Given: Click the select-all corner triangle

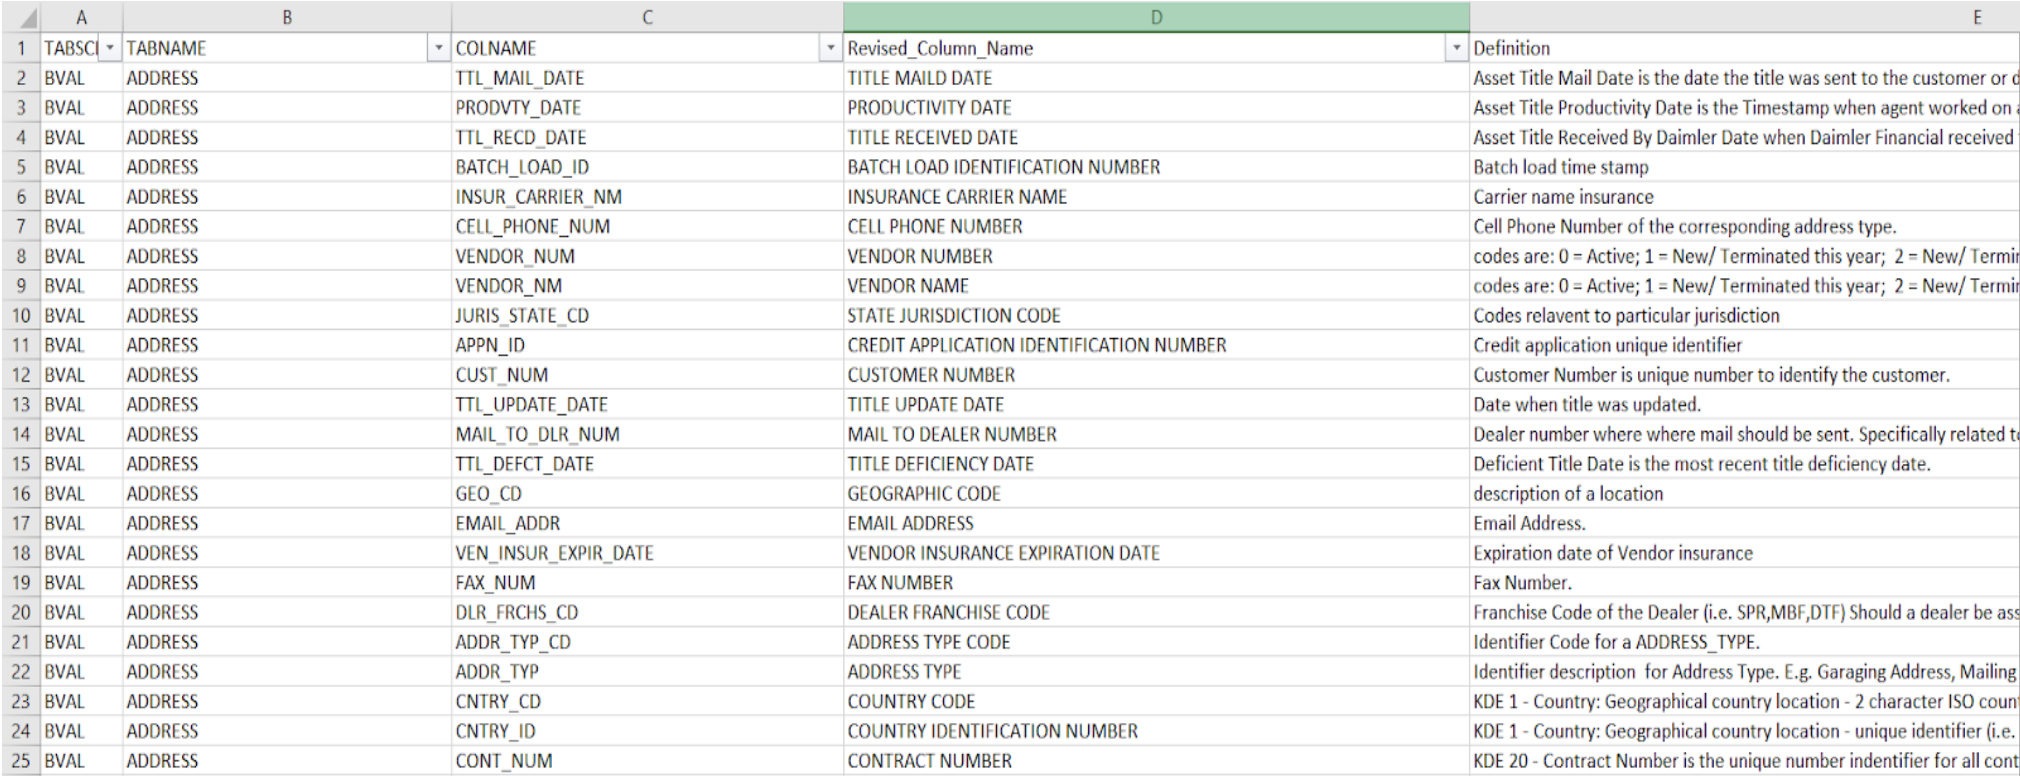Looking at the screenshot, I should pos(28,19).
